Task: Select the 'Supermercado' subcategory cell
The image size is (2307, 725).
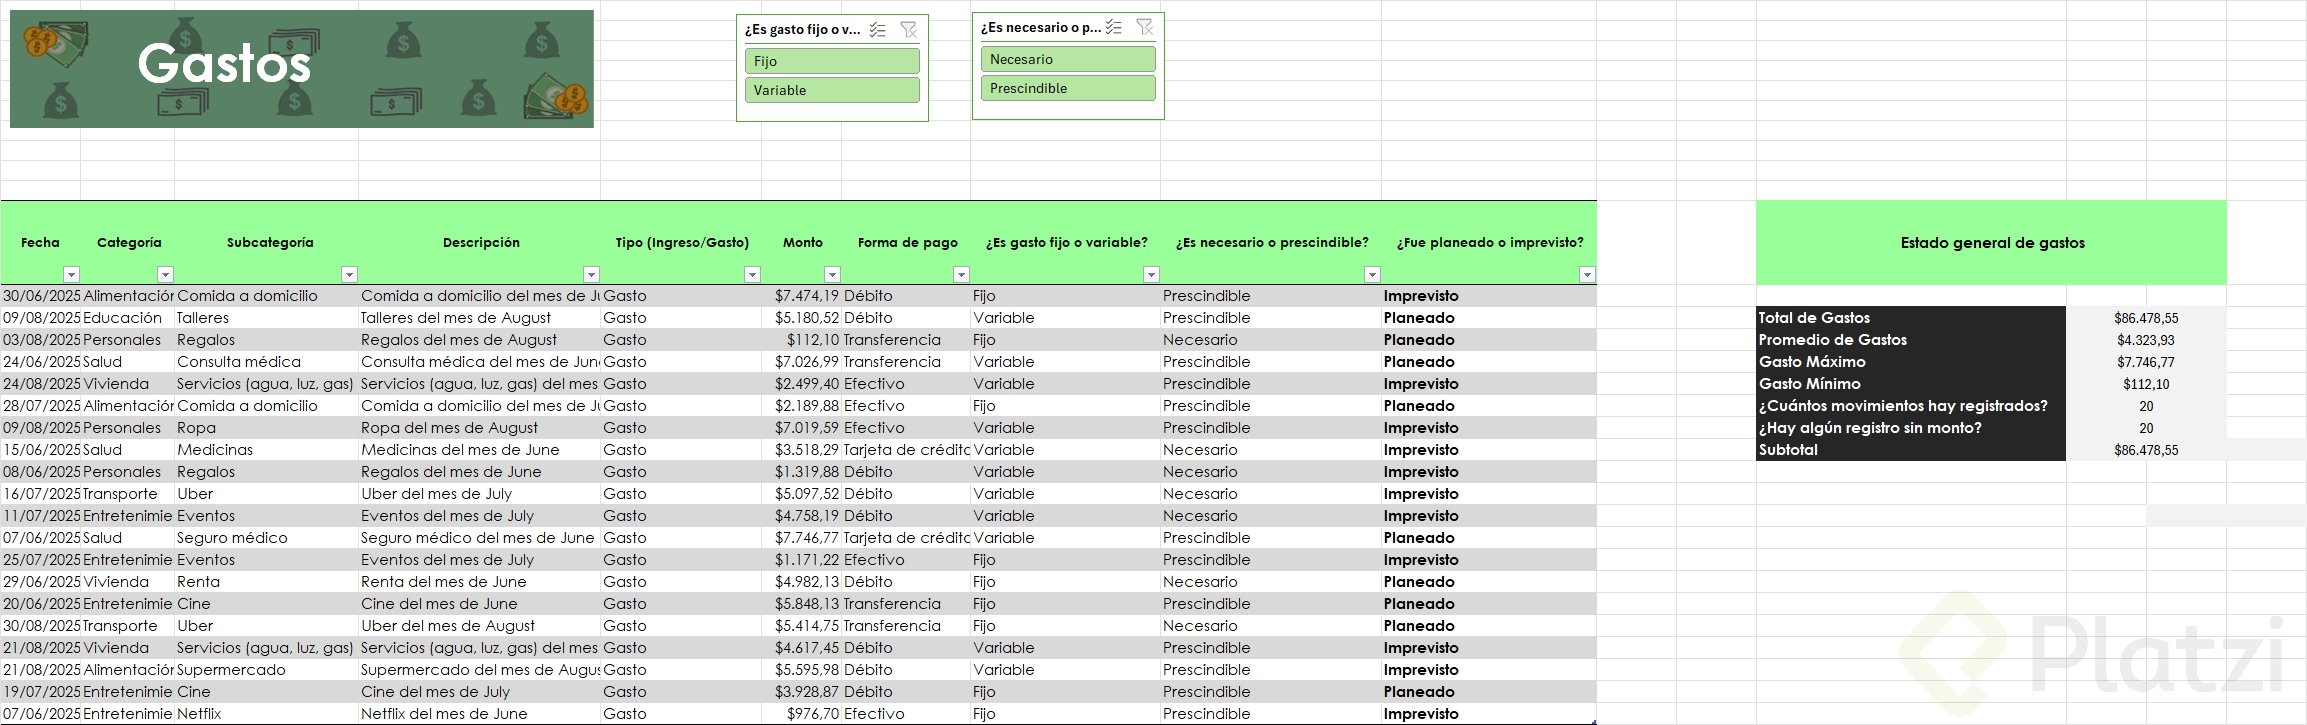Action: (x=267, y=670)
